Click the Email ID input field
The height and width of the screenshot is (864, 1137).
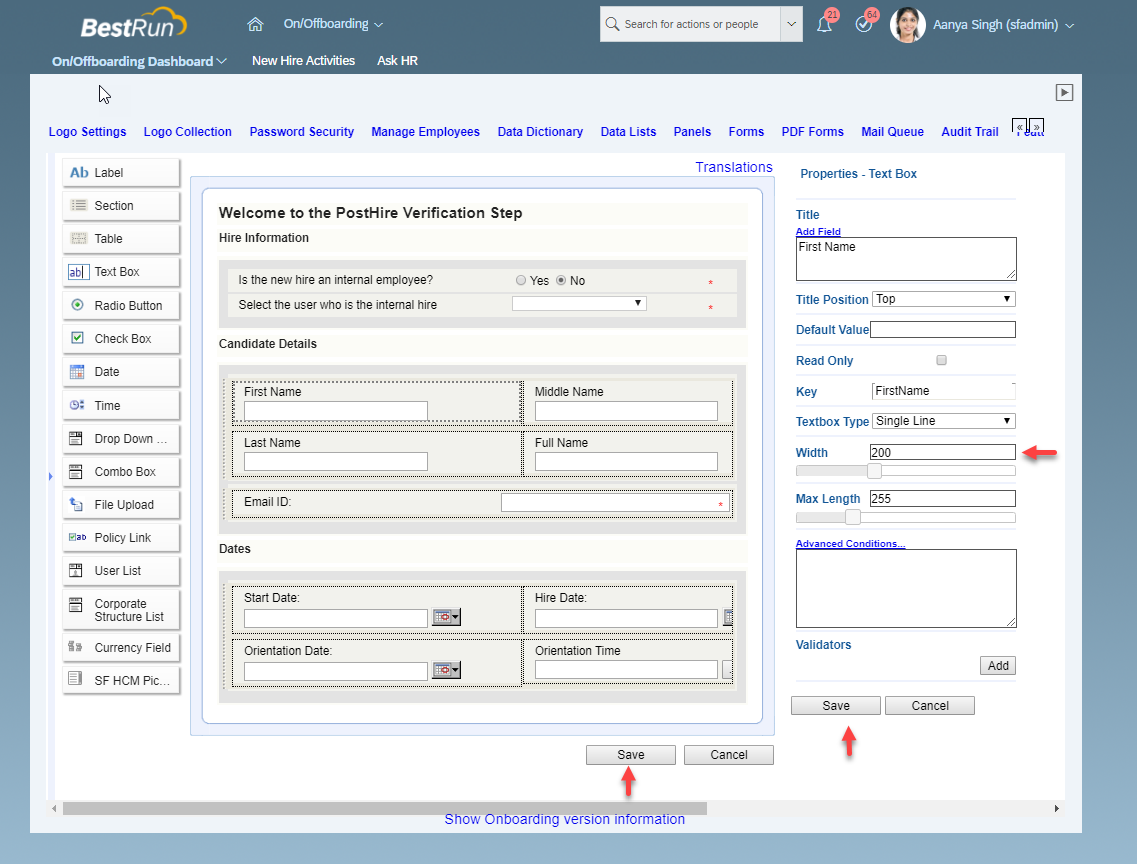615,502
